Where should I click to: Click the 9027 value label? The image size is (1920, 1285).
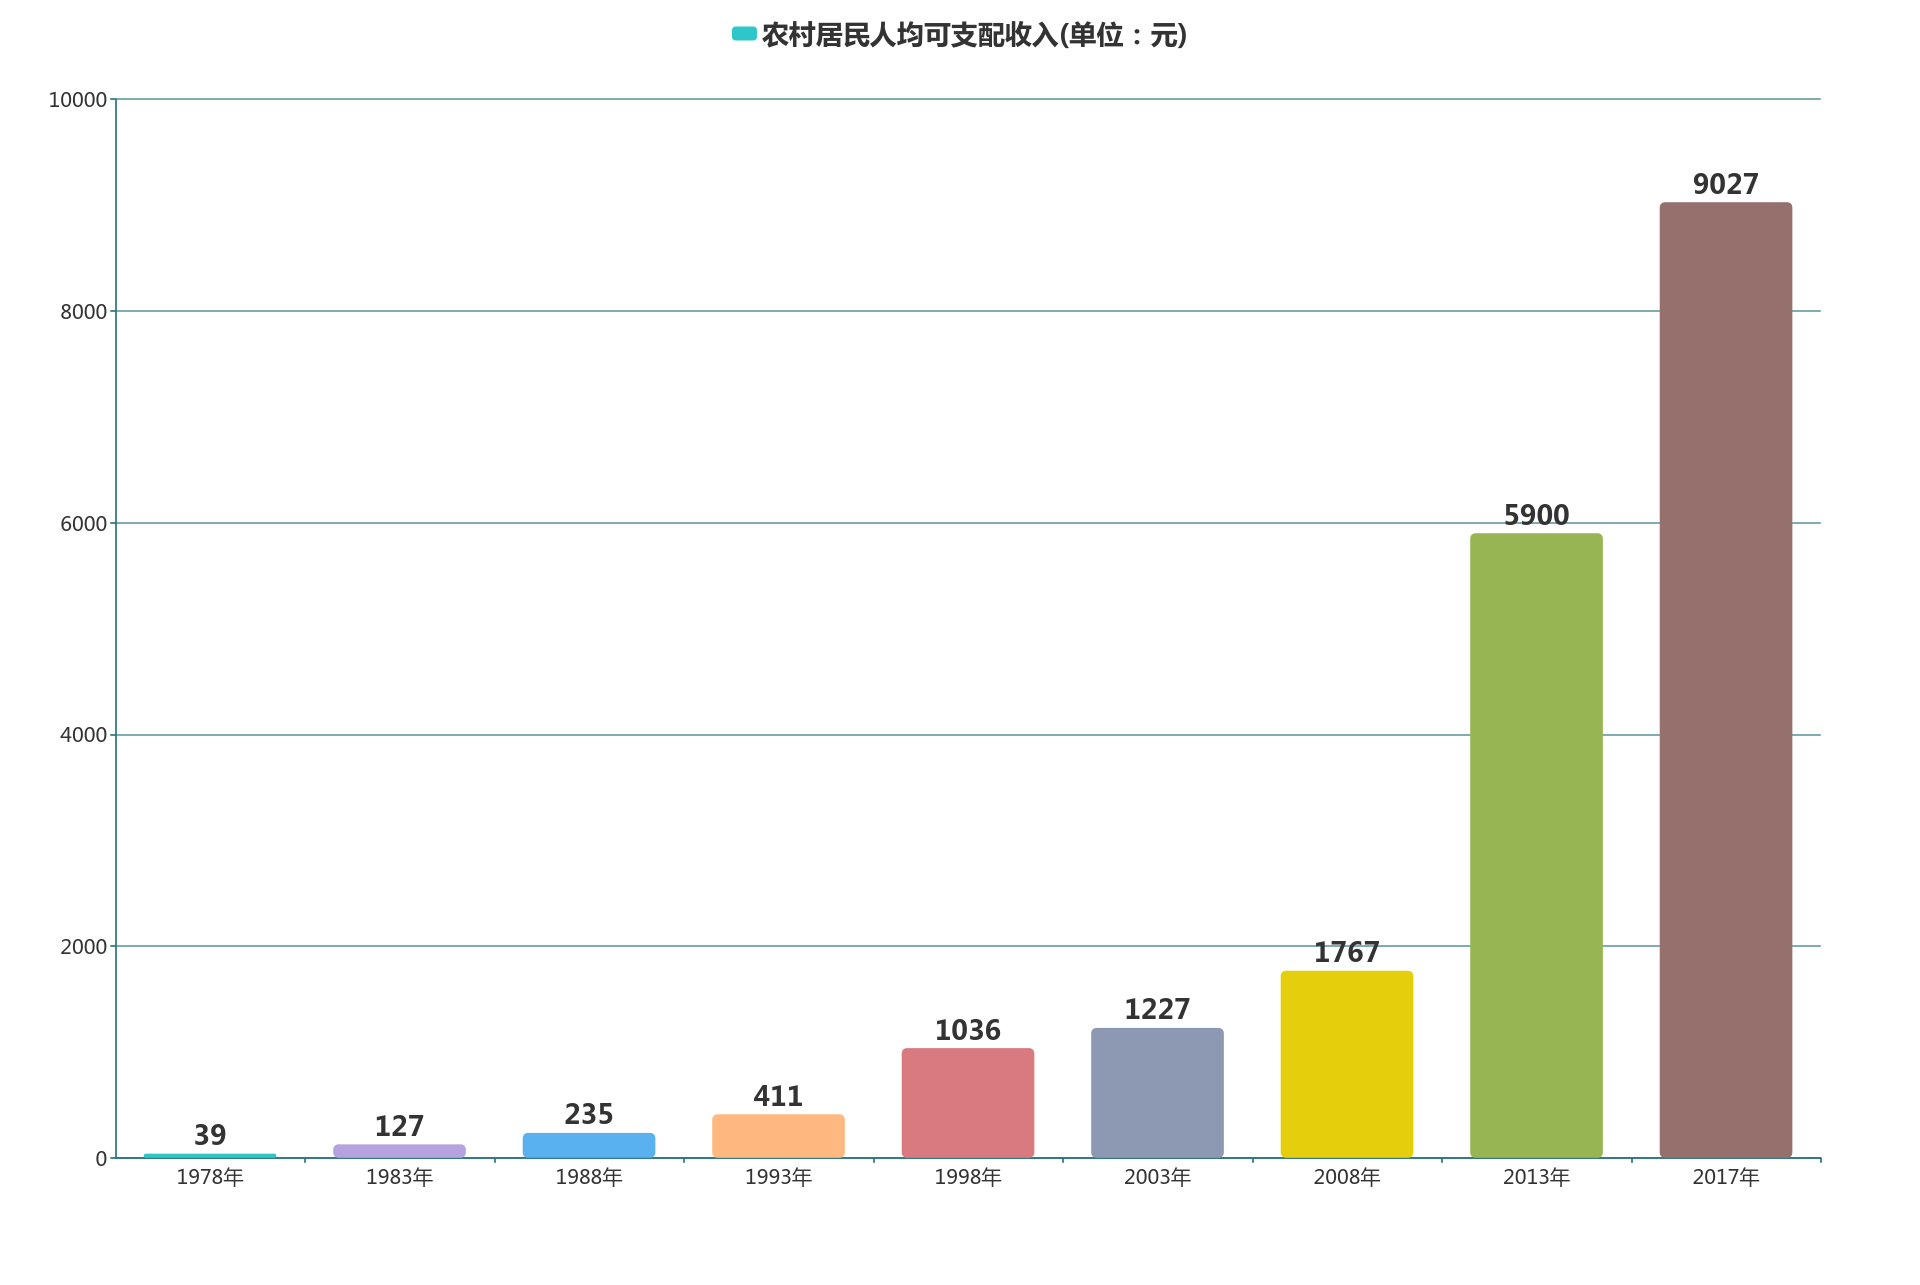(x=1725, y=185)
